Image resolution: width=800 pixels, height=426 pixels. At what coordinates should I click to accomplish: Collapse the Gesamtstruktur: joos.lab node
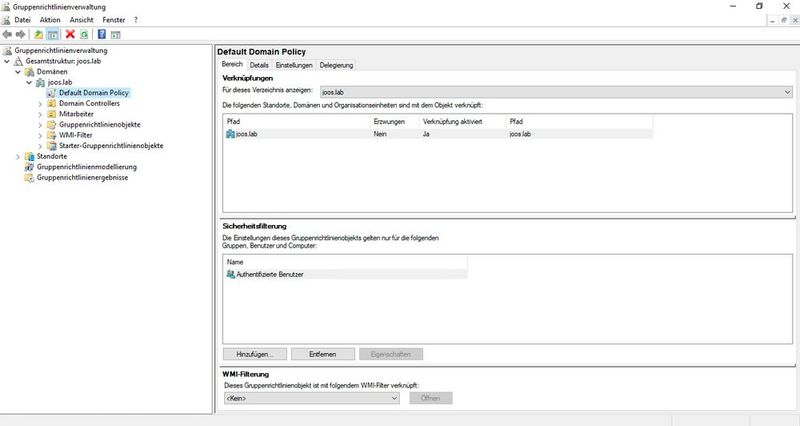pos(7,61)
